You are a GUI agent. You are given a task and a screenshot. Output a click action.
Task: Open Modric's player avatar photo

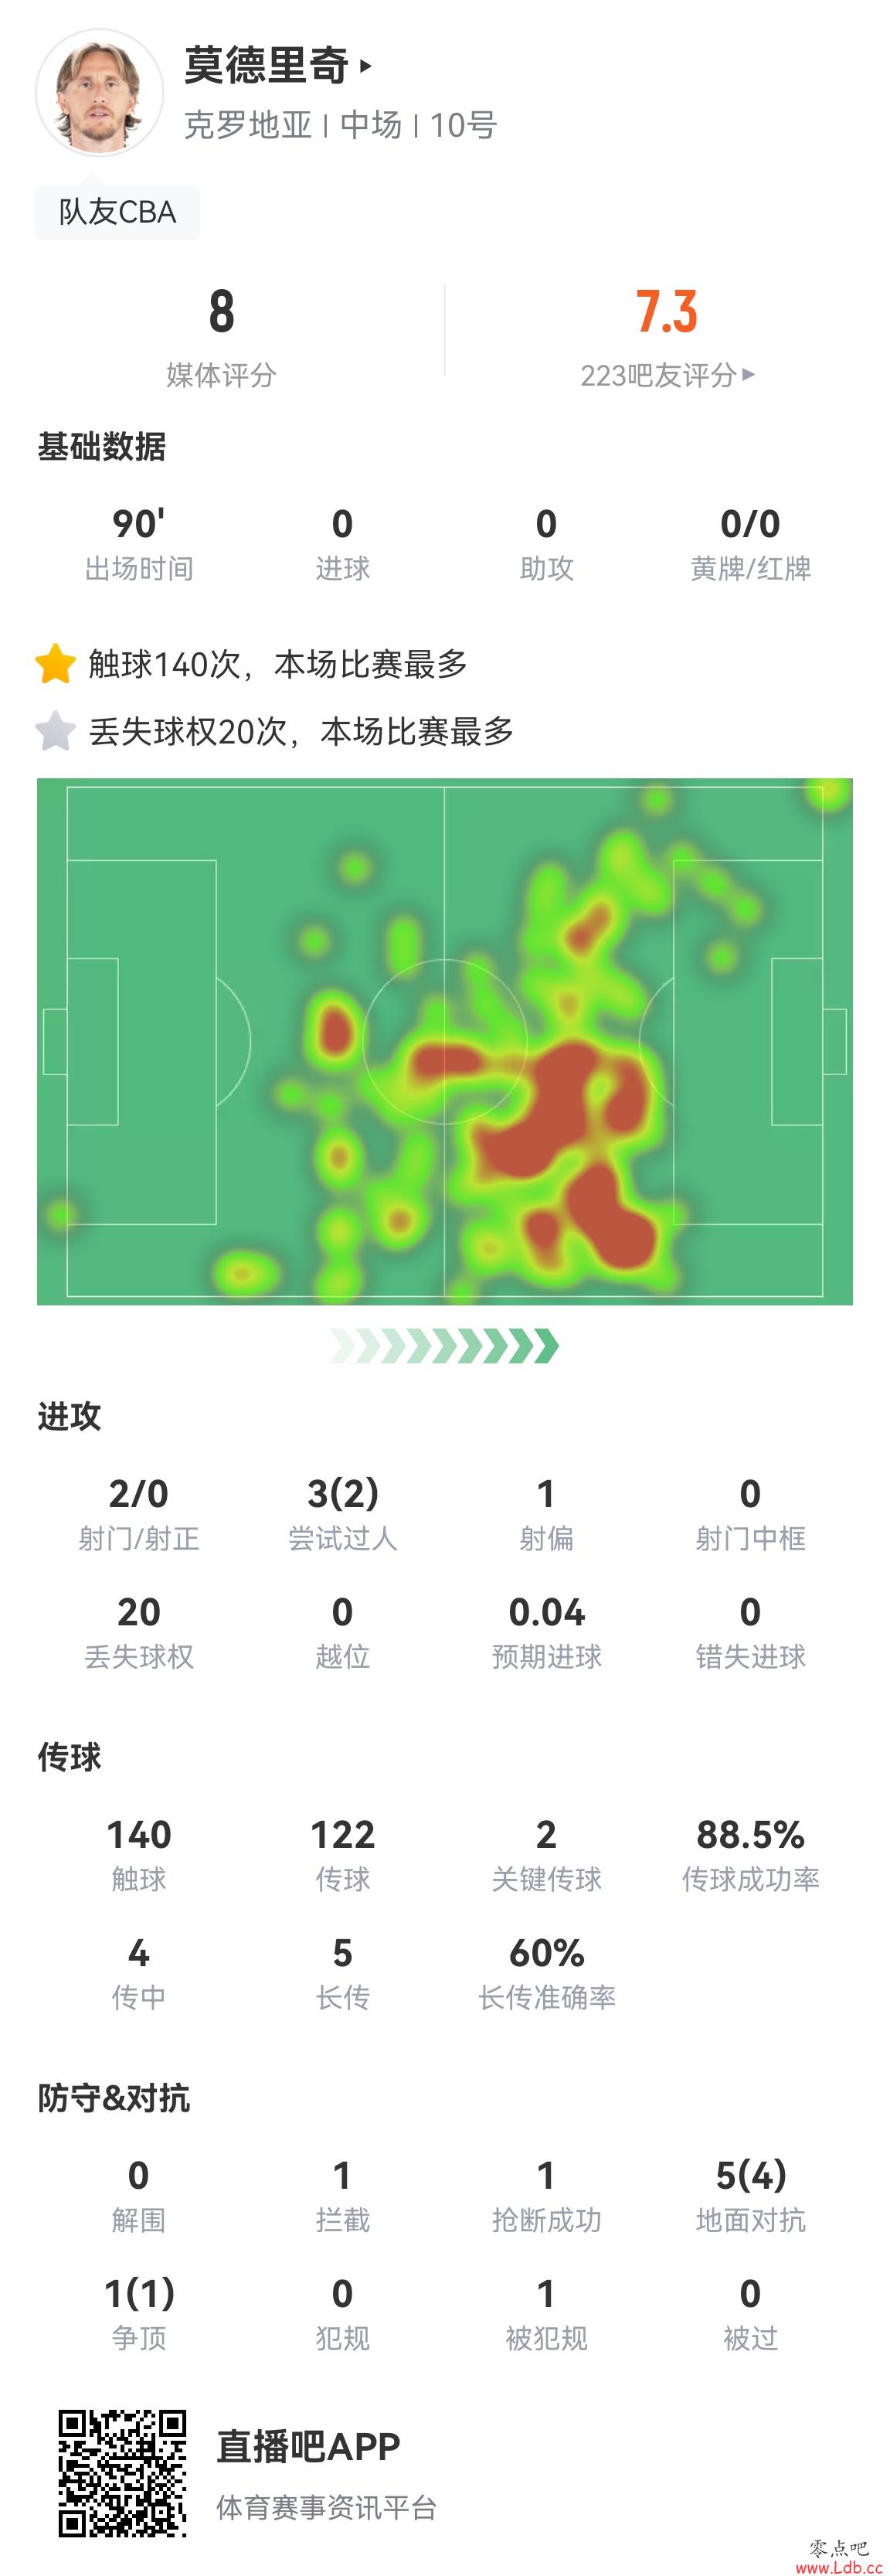[x=99, y=93]
